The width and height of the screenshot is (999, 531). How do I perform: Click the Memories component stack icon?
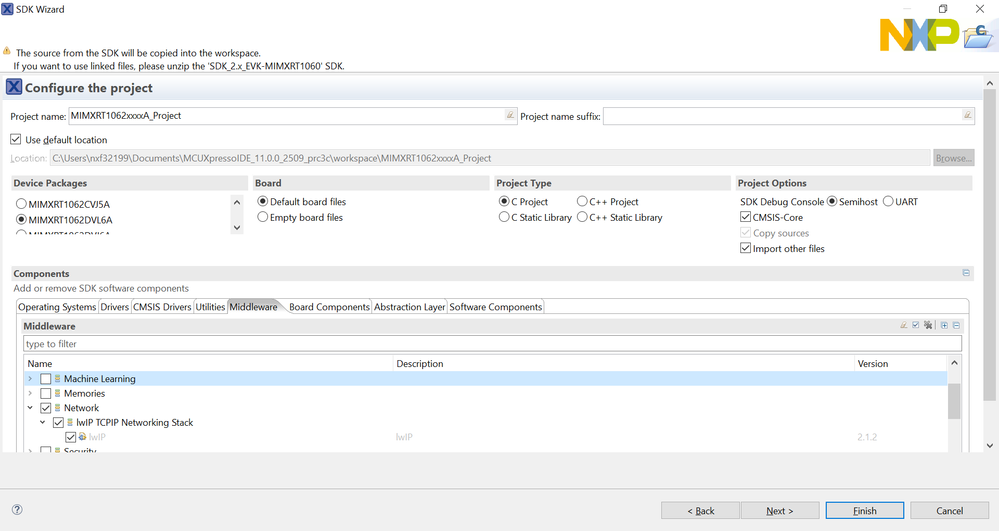coord(57,393)
